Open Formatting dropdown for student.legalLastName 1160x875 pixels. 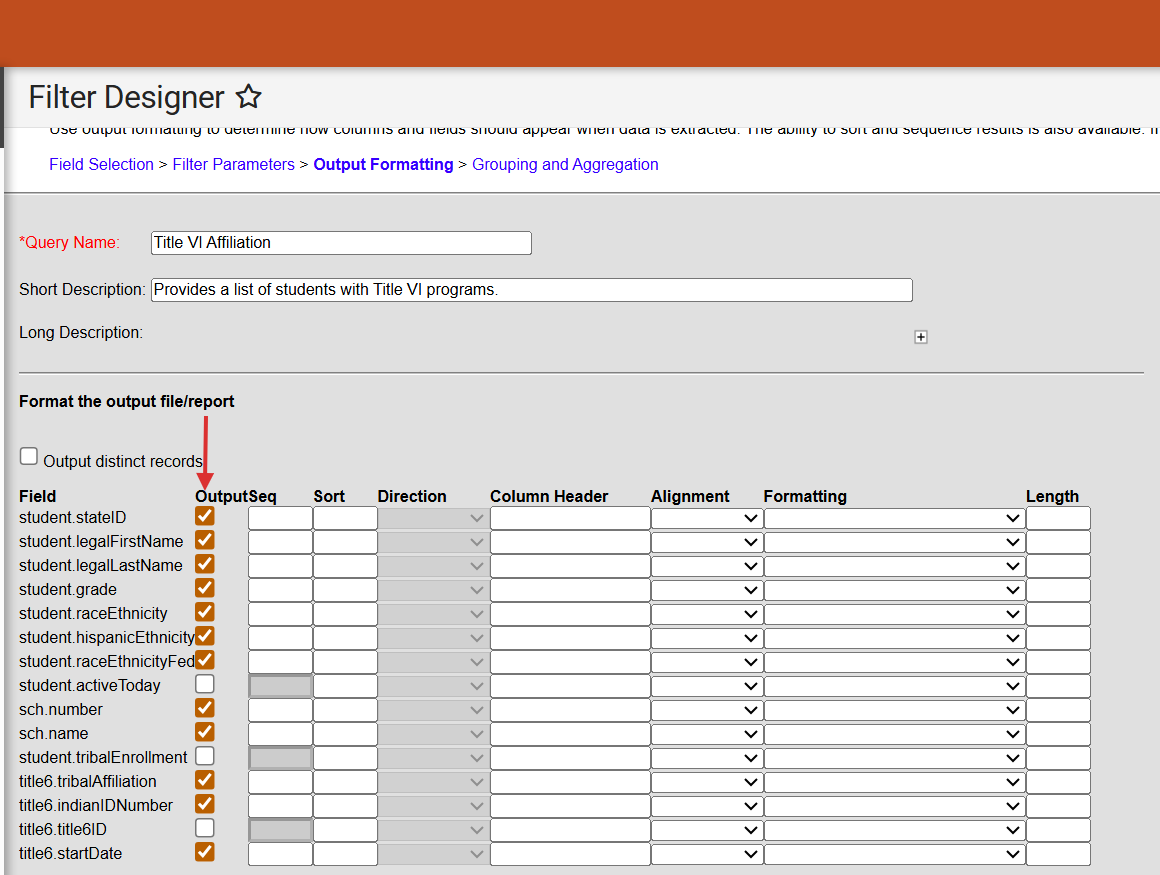[894, 567]
